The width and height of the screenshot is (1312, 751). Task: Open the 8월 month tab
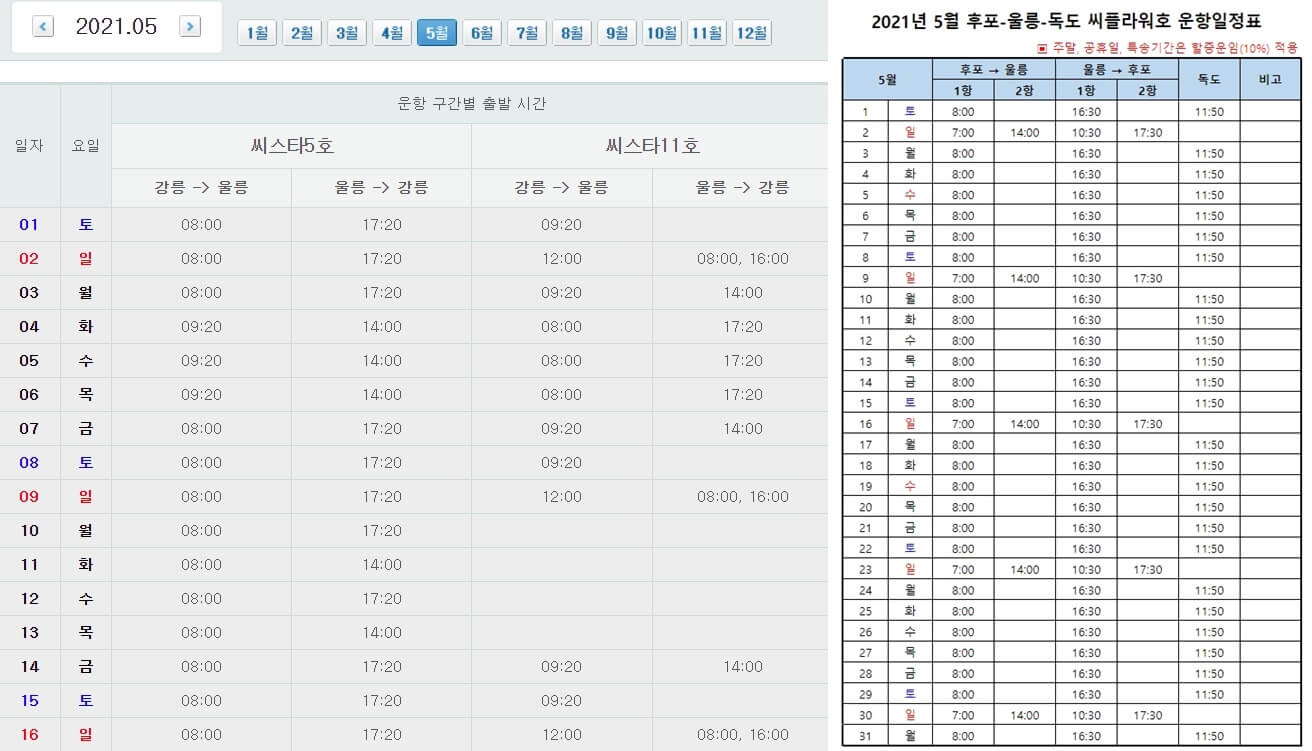pyautogui.click(x=572, y=33)
